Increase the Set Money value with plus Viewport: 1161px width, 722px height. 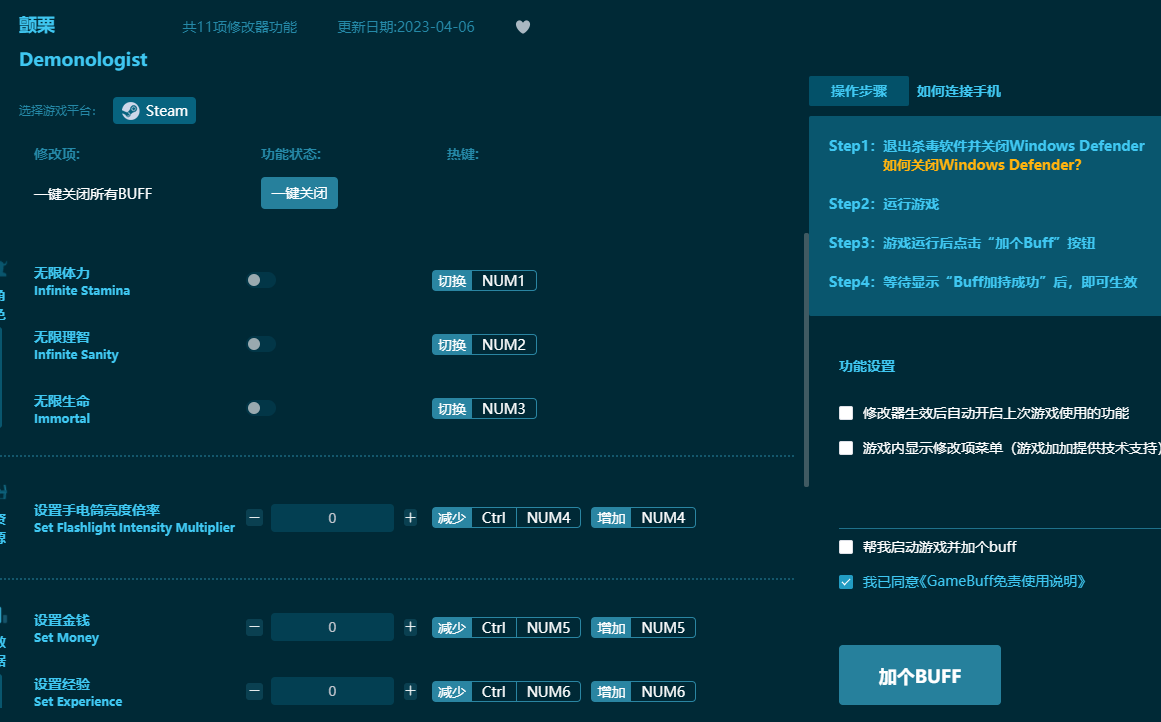tap(410, 627)
